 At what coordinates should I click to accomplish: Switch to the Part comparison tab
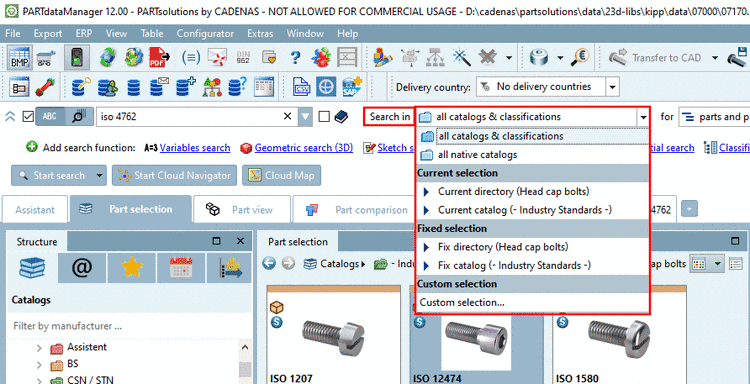(x=353, y=209)
